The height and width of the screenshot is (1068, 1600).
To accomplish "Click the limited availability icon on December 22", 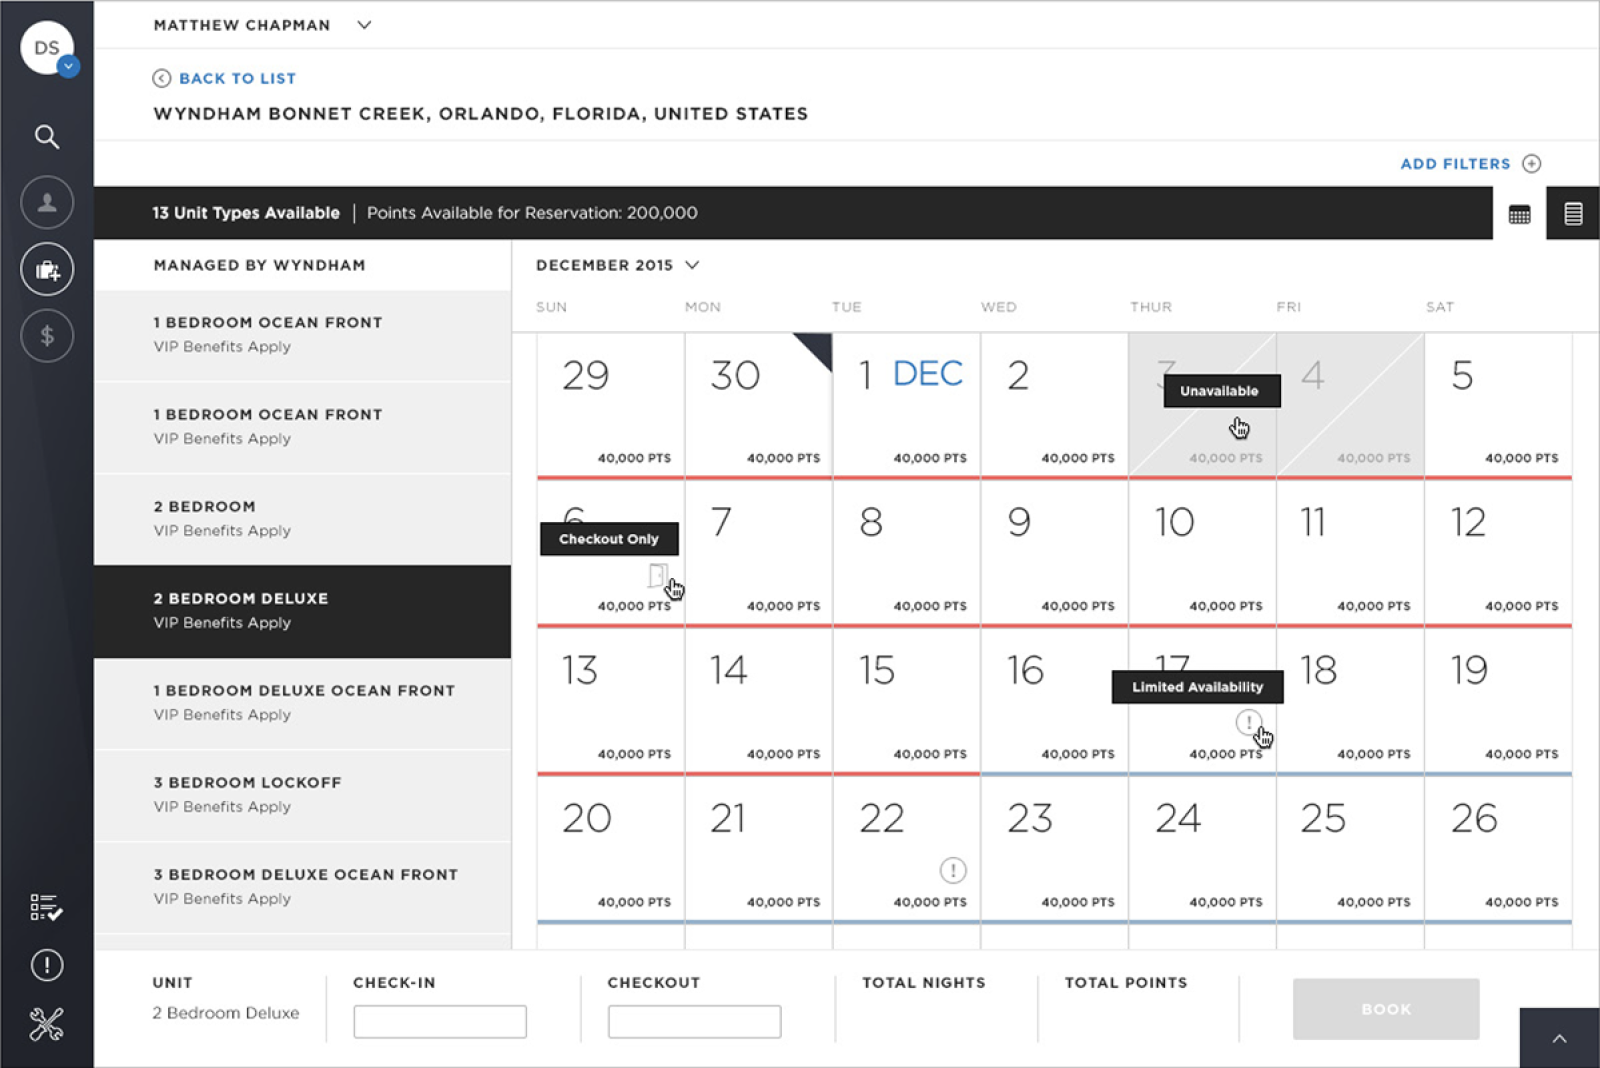I will 952,871.
